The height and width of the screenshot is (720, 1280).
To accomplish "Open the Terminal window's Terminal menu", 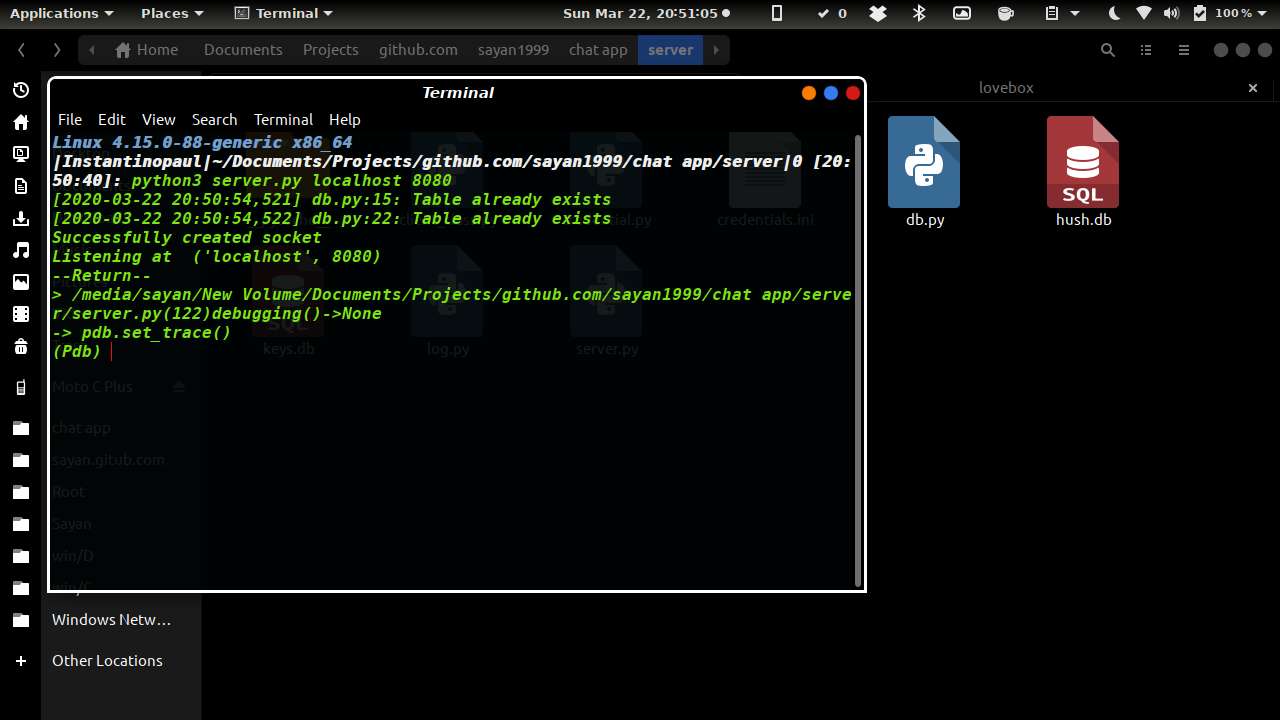I will [x=283, y=119].
